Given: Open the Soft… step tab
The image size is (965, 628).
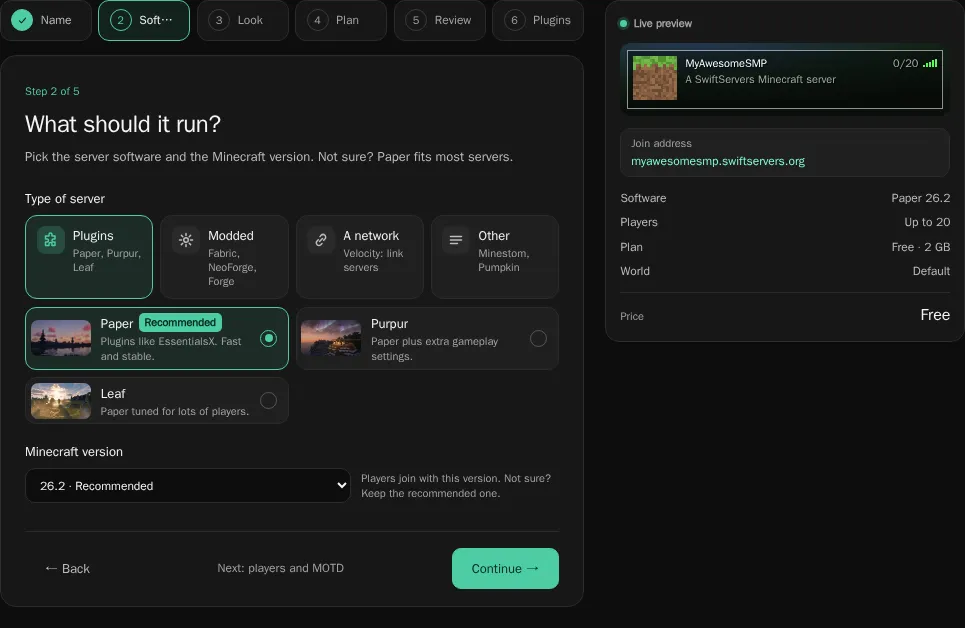Looking at the screenshot, I should click(x=144, y=20).
